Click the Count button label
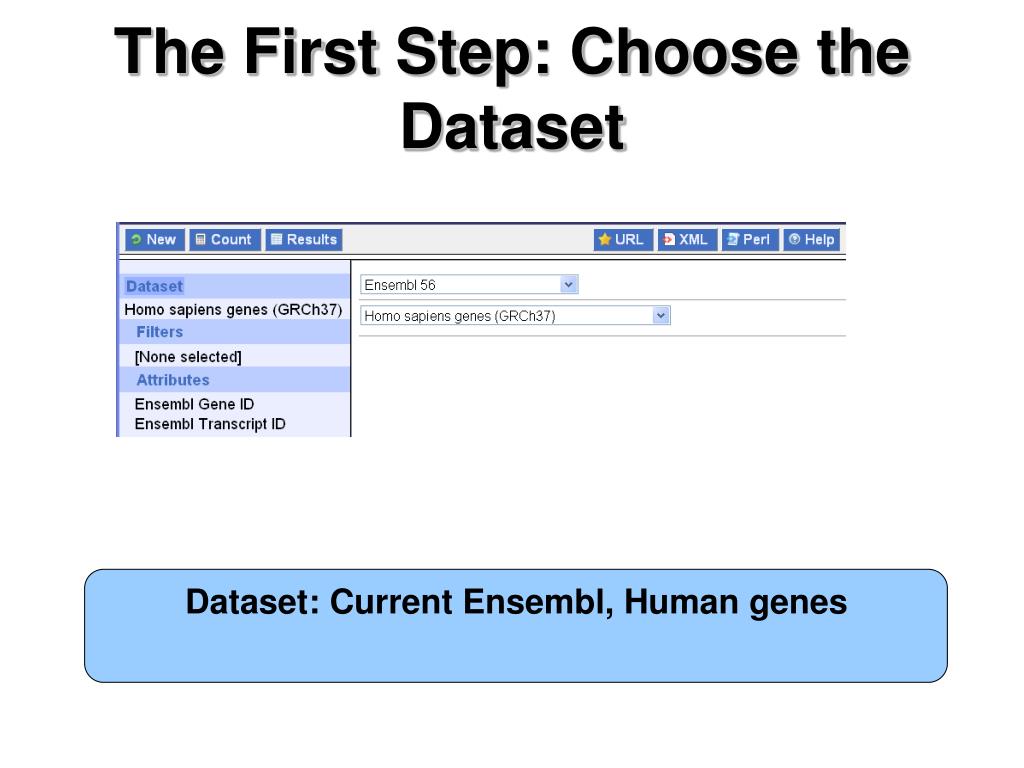 coord(231,240)
